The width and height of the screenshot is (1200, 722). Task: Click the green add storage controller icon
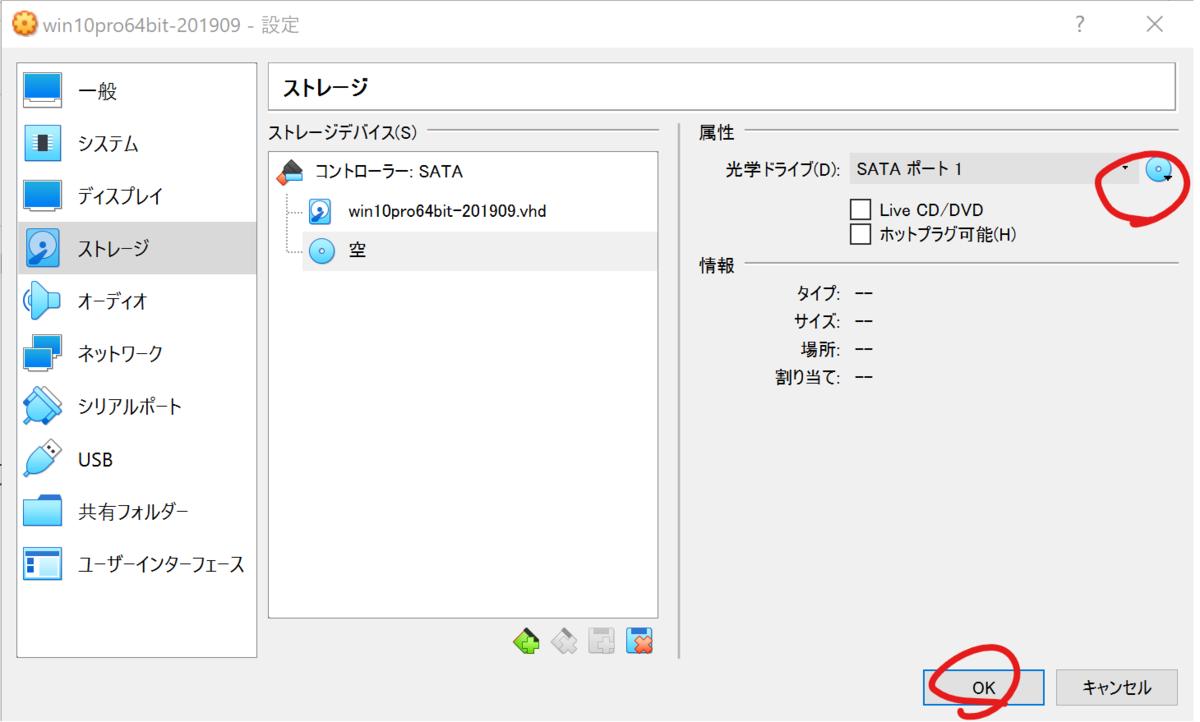527,641
